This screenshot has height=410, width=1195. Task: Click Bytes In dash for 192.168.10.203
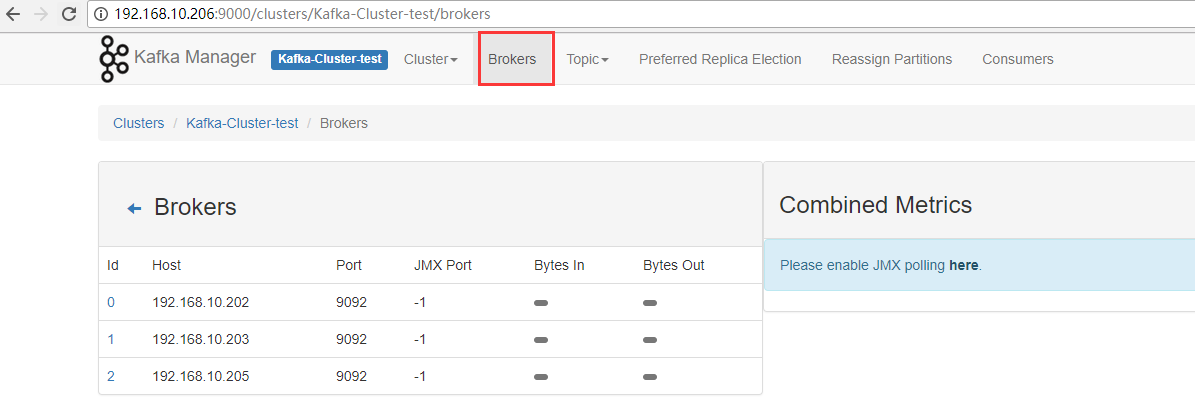pos(541,340)
